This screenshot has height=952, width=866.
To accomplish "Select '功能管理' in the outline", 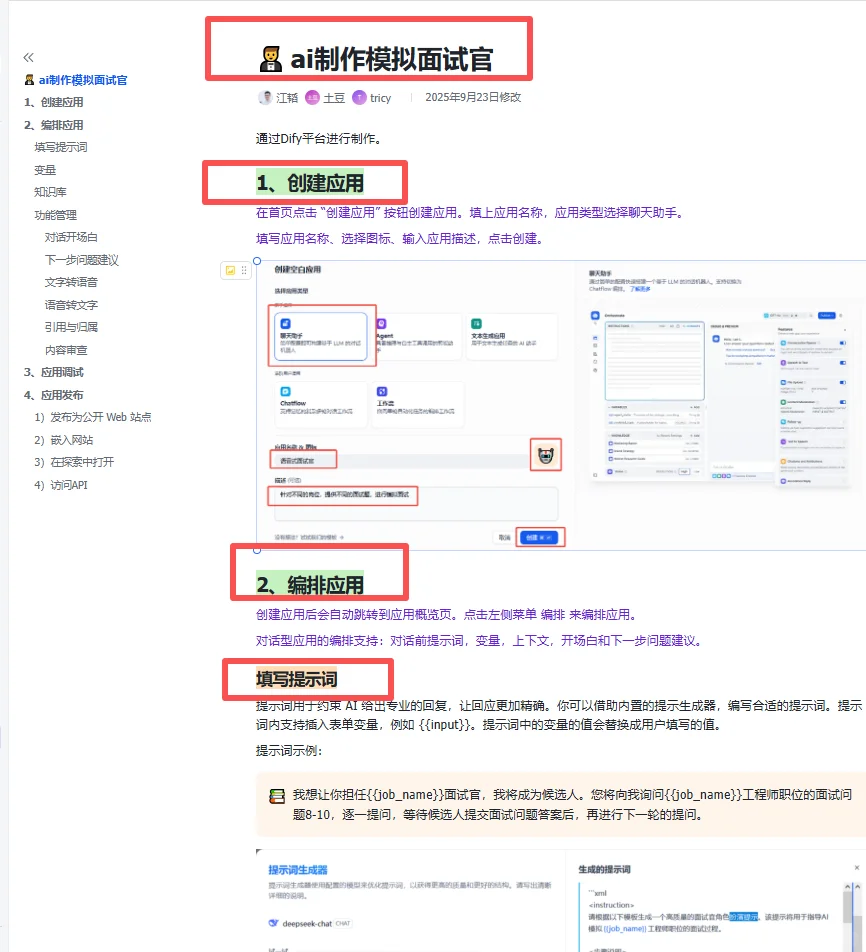I will pos(55,215).
